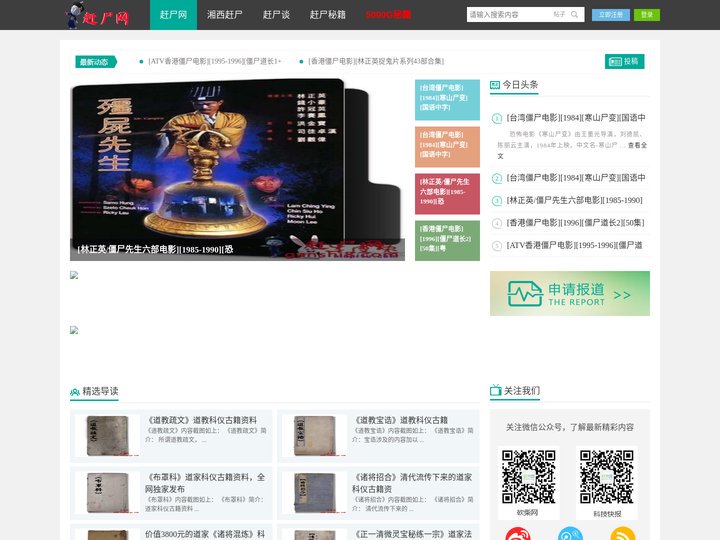Click the 赶尸网 site logo
The image size is (720, 540).
click(x=97, y=15)
